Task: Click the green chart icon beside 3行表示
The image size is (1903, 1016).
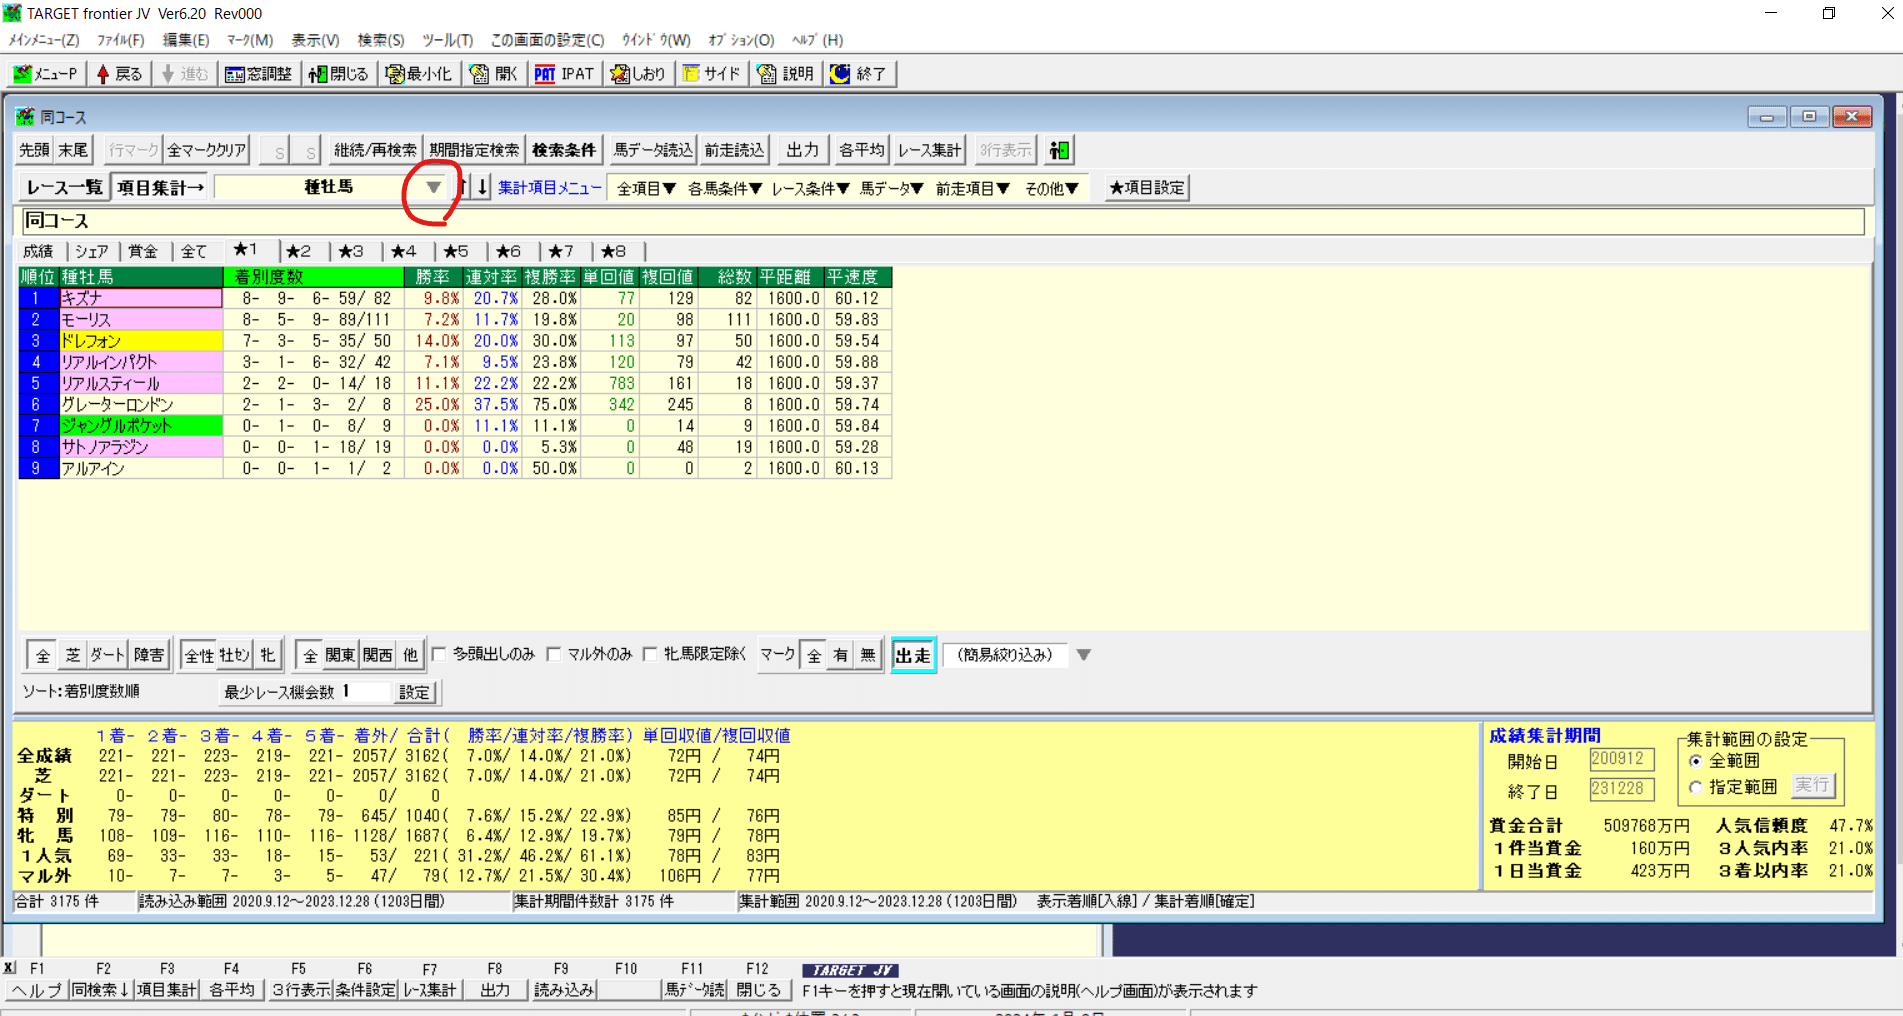Action: point(1059,150)
